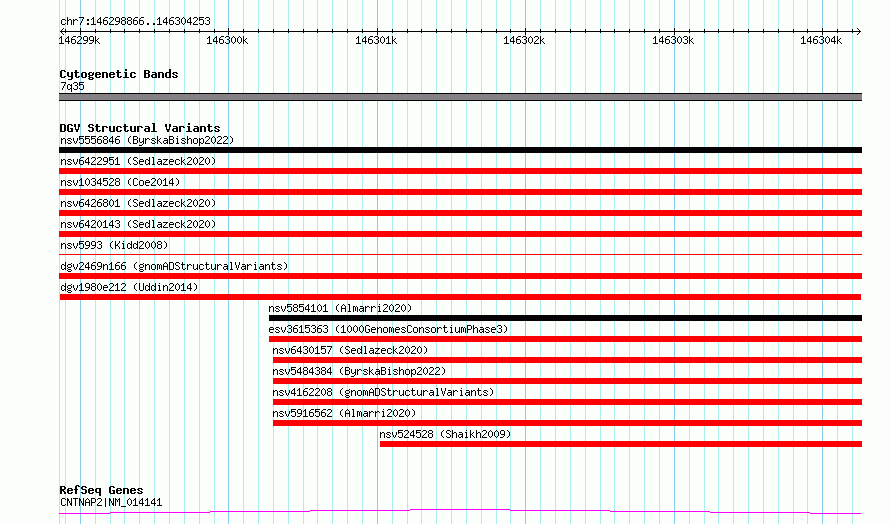Click the red bar under nsv6420143
The image size is (890, 524).
[460, 234]
